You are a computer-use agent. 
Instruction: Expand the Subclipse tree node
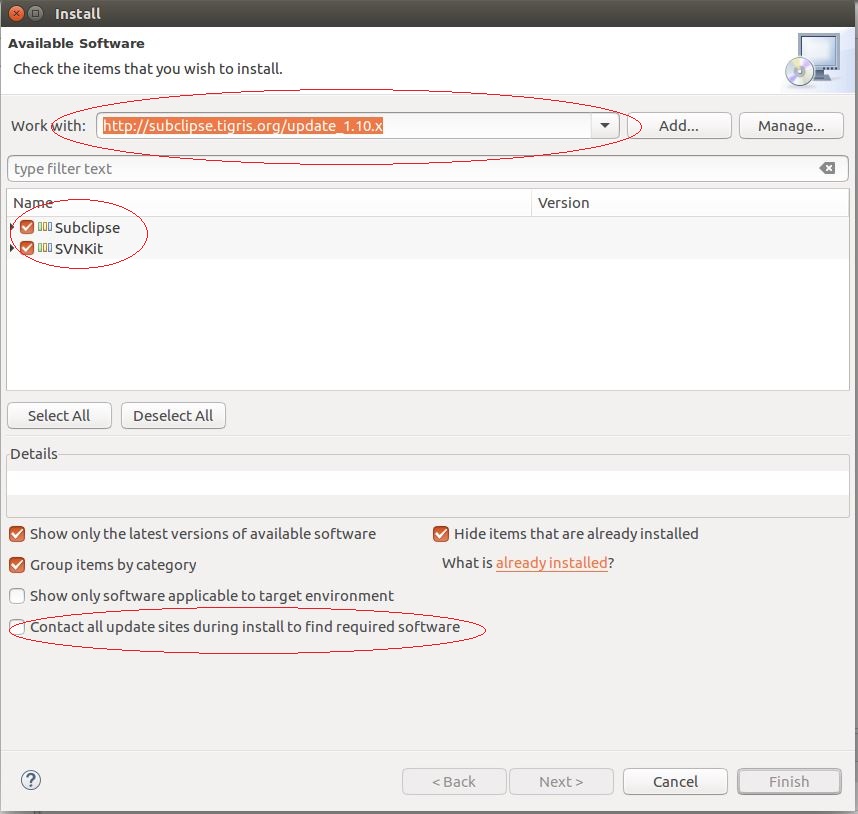(x=11, y=228)
